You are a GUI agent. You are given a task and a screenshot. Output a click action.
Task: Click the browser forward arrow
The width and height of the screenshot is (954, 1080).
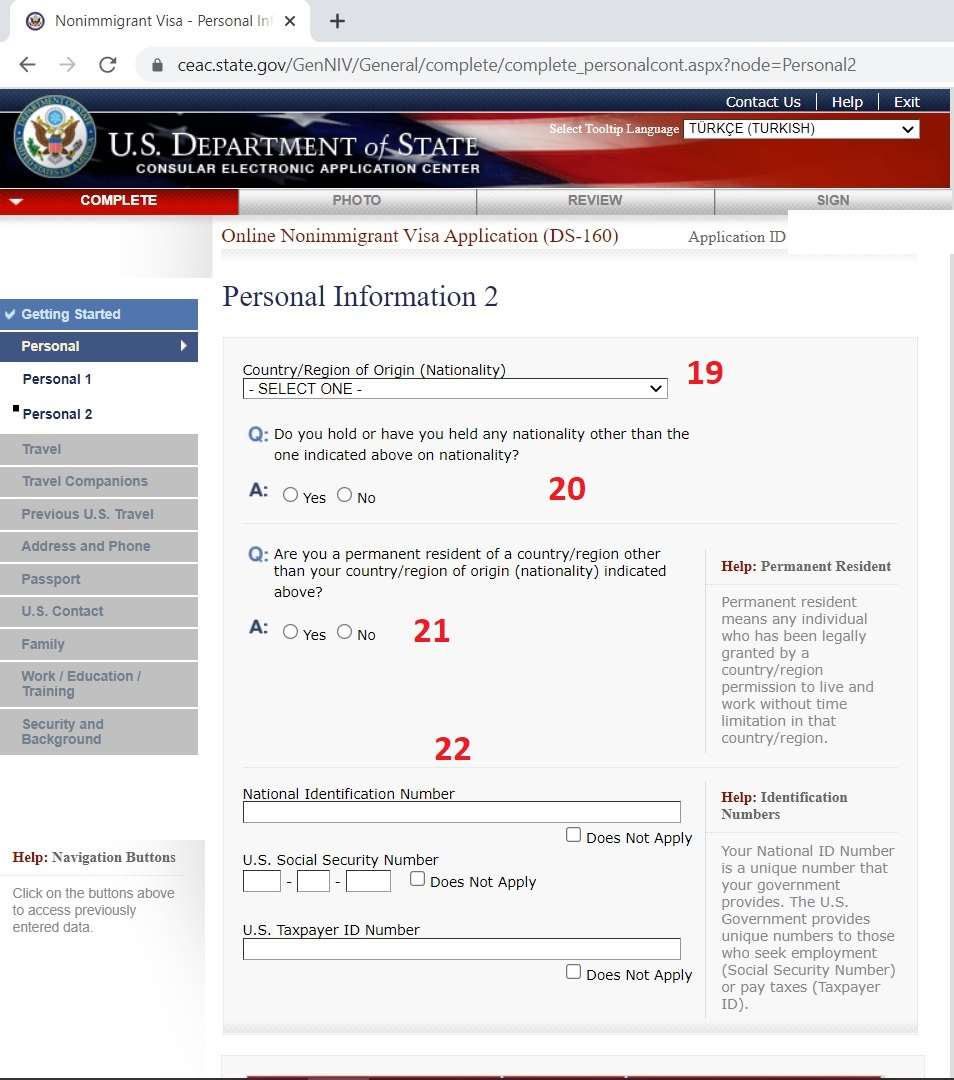click(68, 65)
